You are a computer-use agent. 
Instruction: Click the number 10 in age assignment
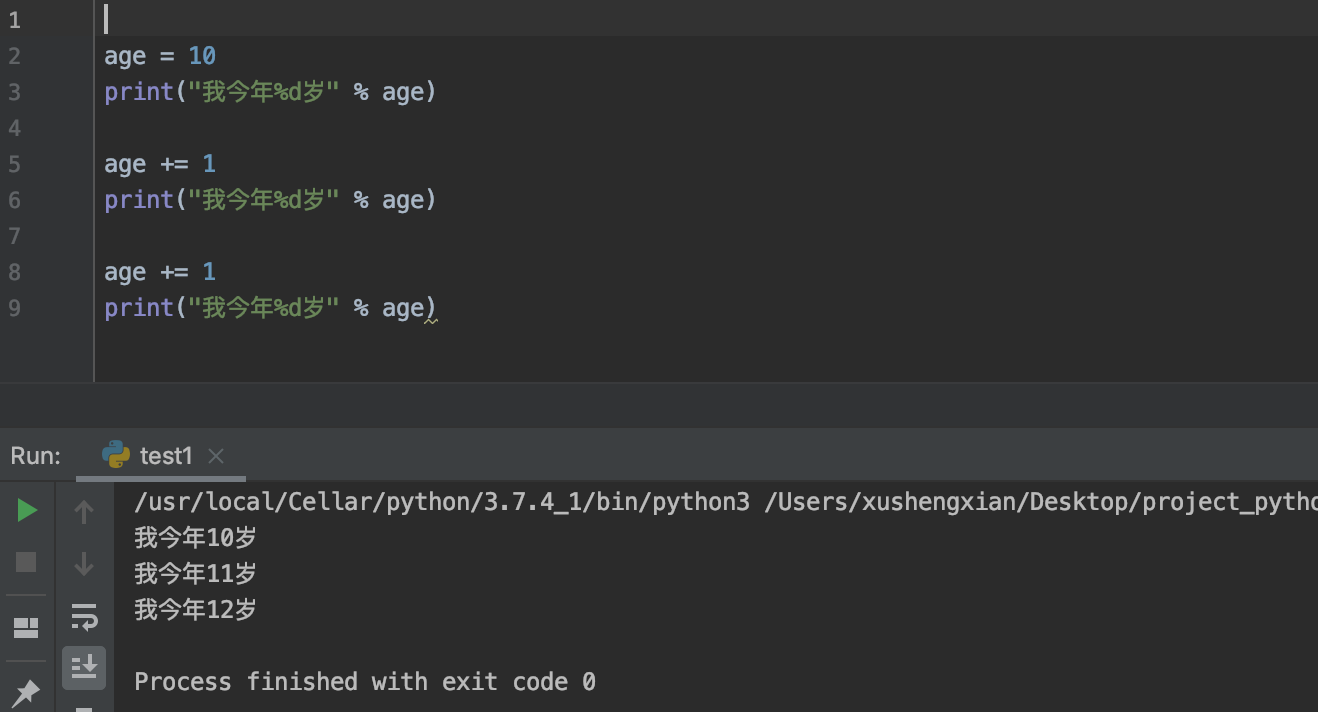tap(202, 56)
